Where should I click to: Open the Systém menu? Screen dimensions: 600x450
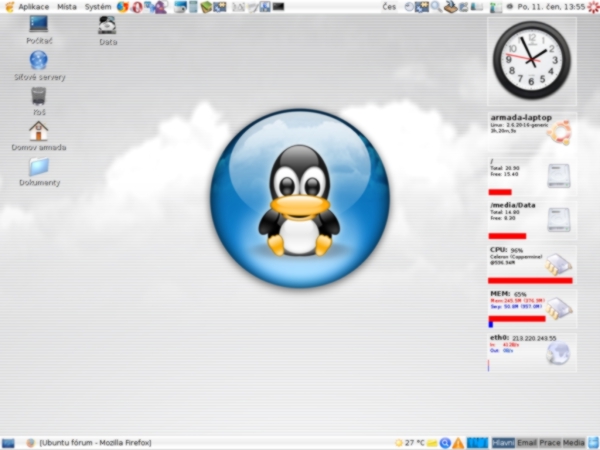click(x=98, y=7)
